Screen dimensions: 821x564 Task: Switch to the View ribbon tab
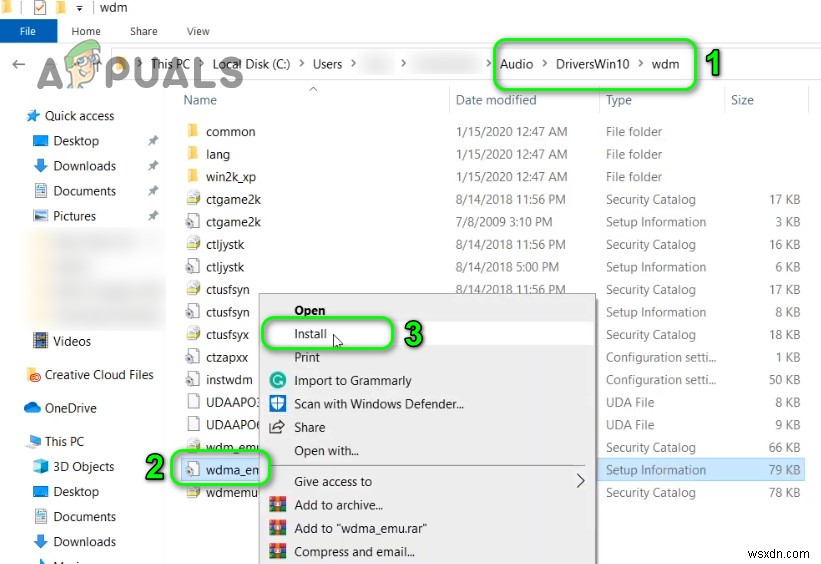pyautogui.click(x=198, y=31)
